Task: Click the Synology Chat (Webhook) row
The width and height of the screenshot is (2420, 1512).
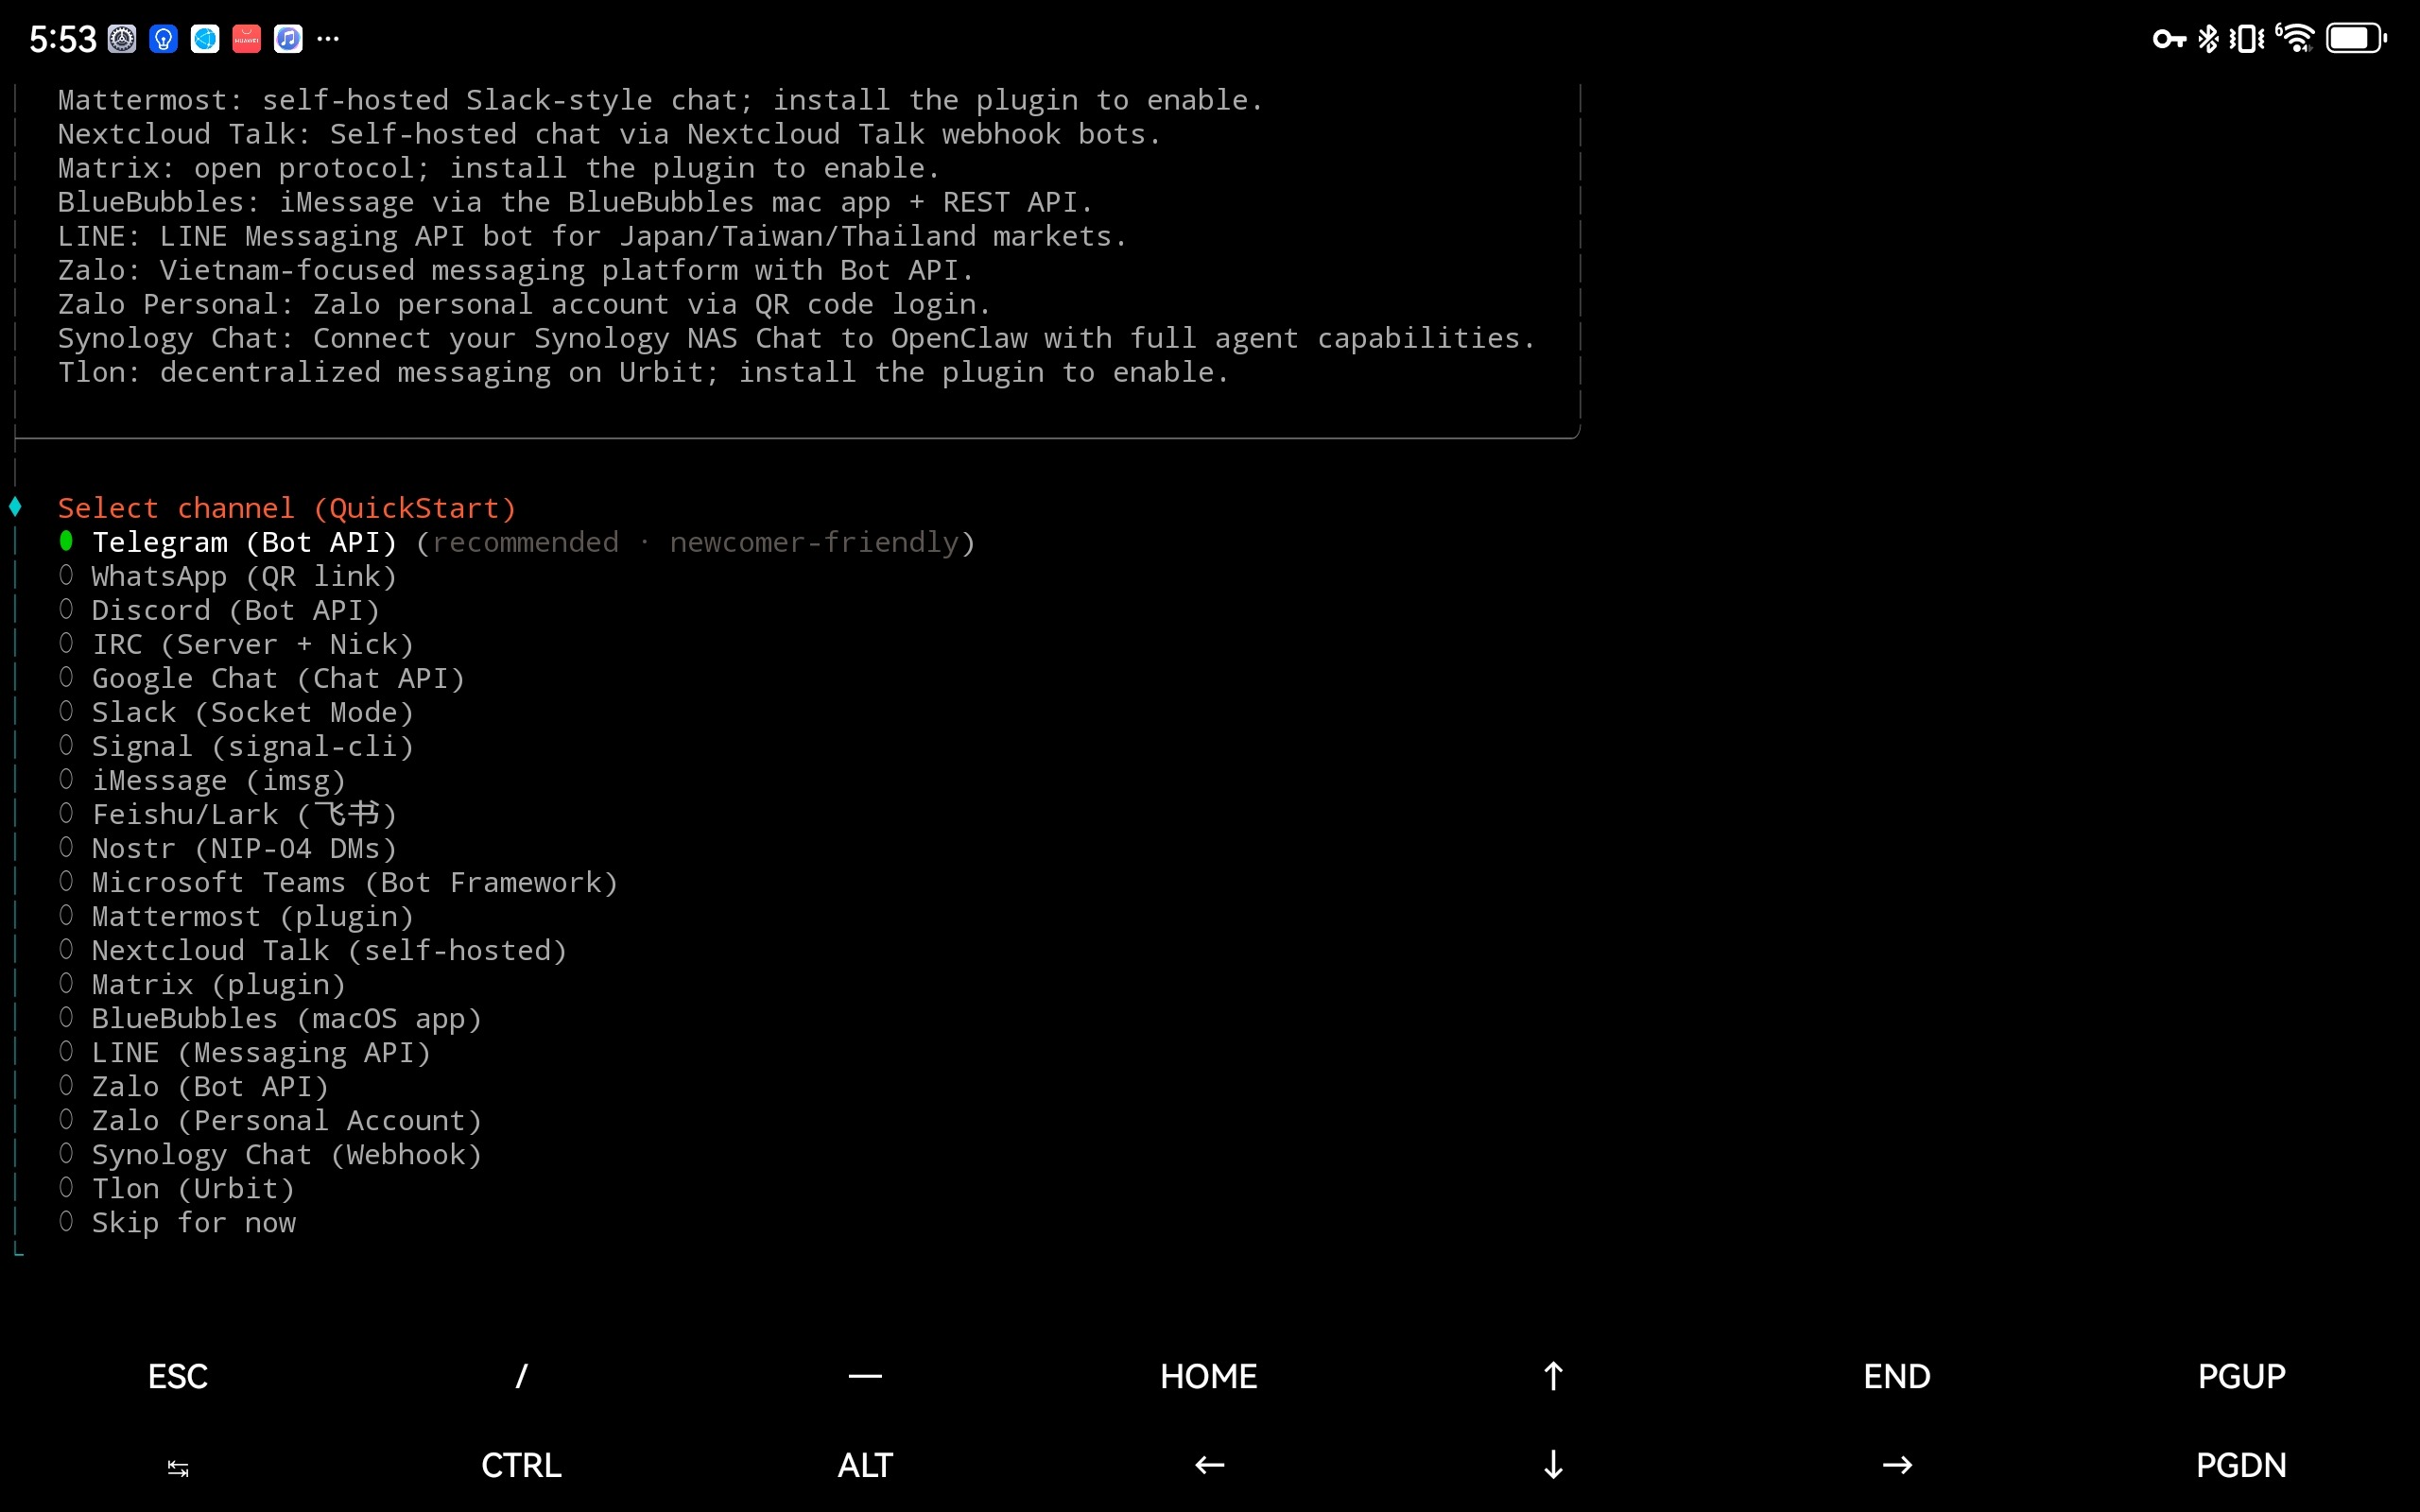Action: (x=270, y=1154)
